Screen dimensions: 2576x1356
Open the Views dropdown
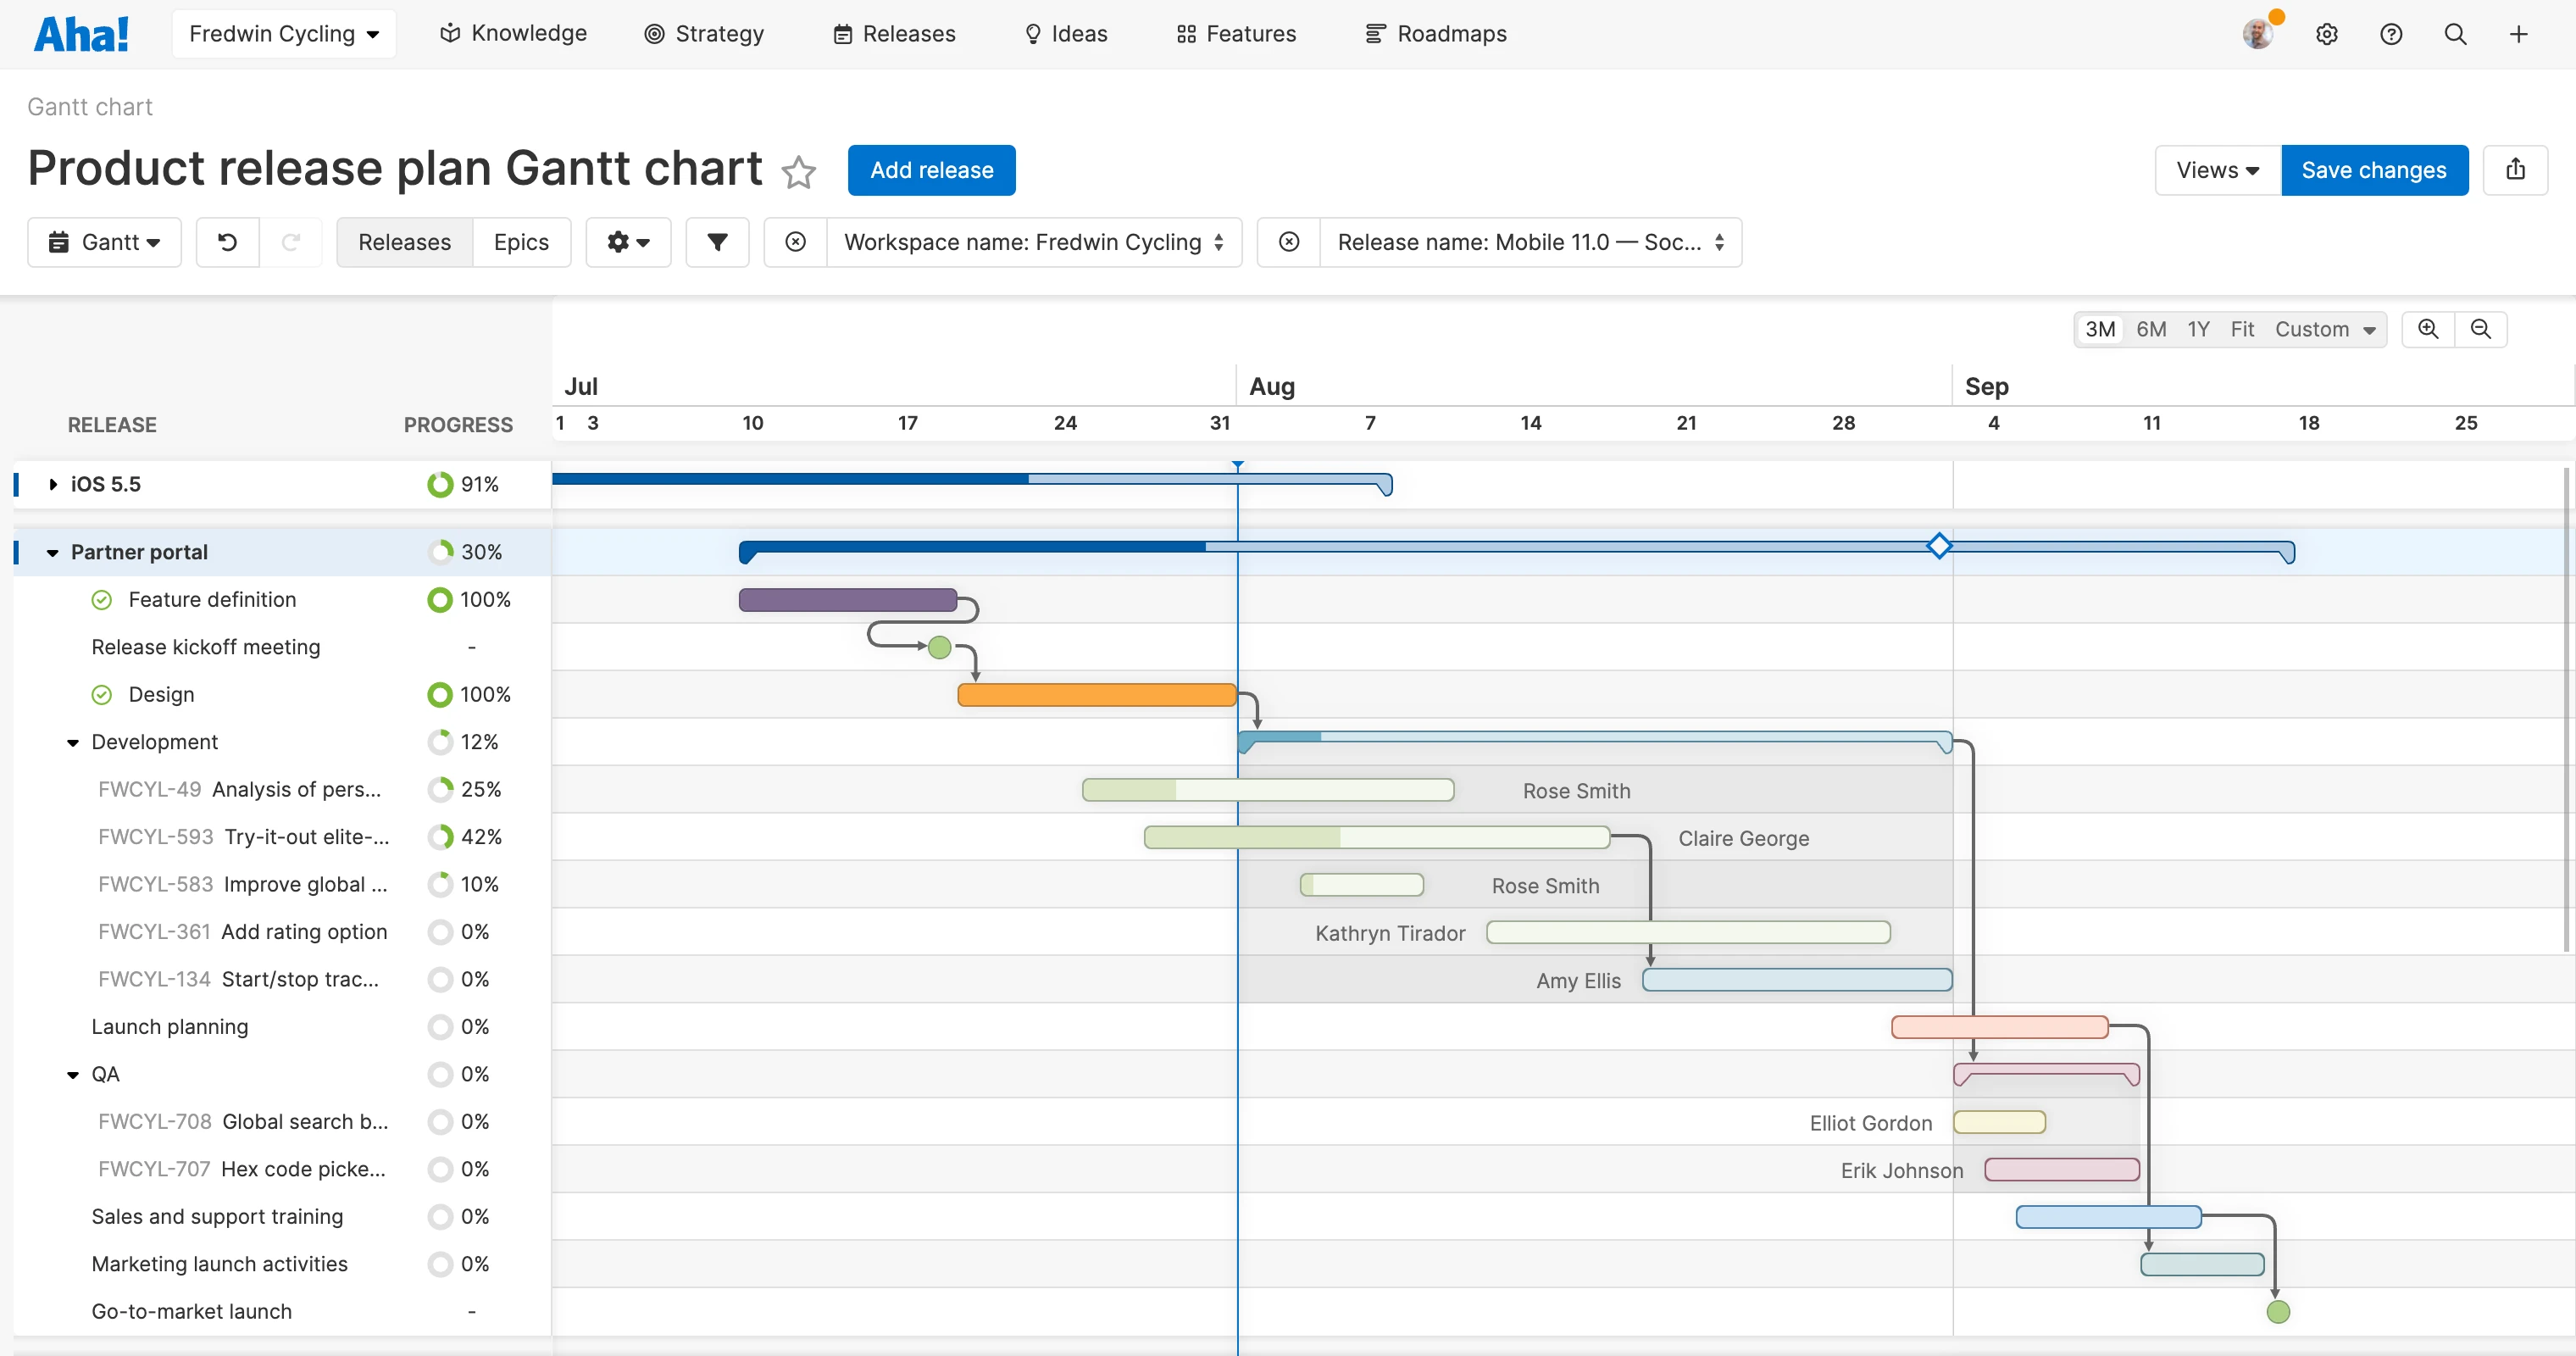tap(2215, 170)
